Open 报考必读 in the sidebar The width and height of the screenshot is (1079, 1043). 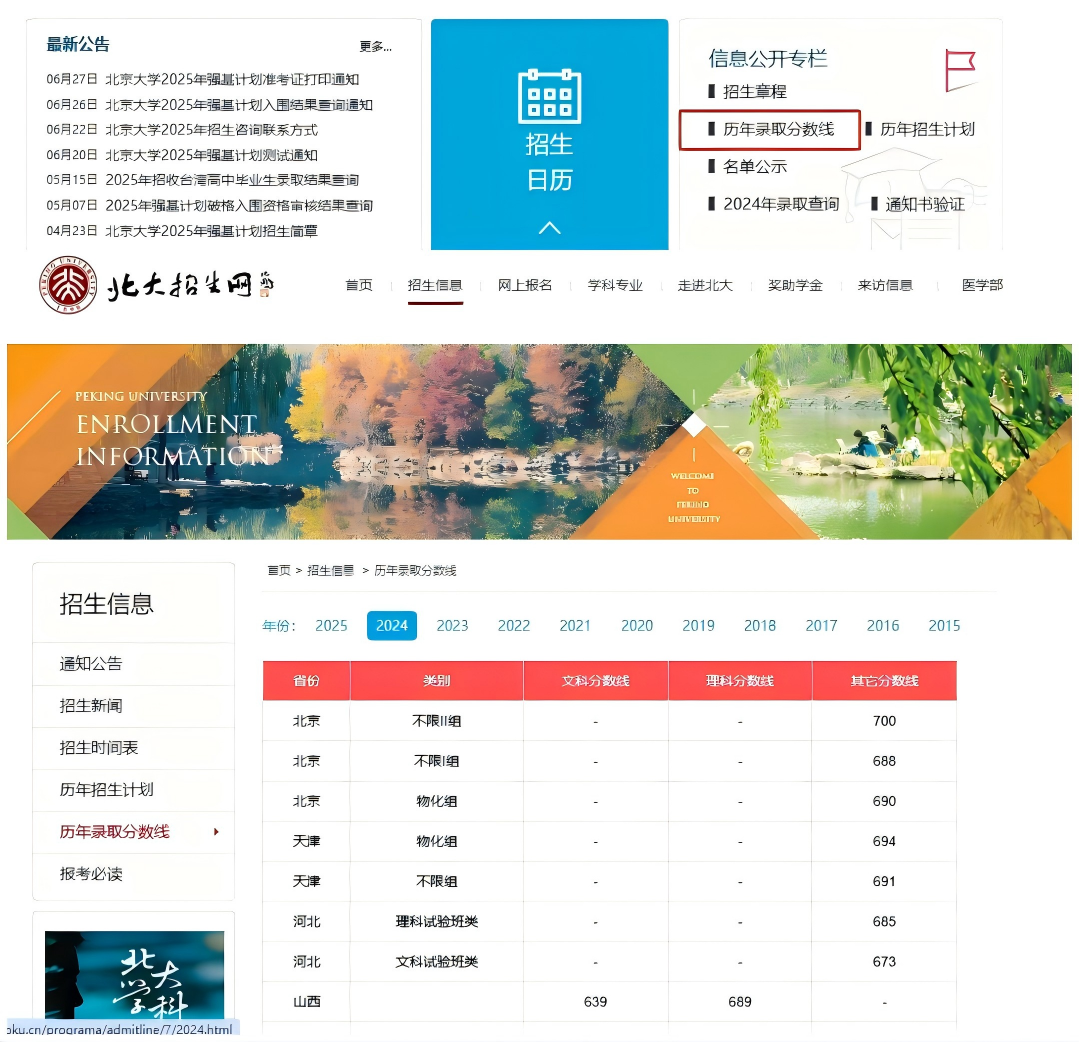(91, 874)
